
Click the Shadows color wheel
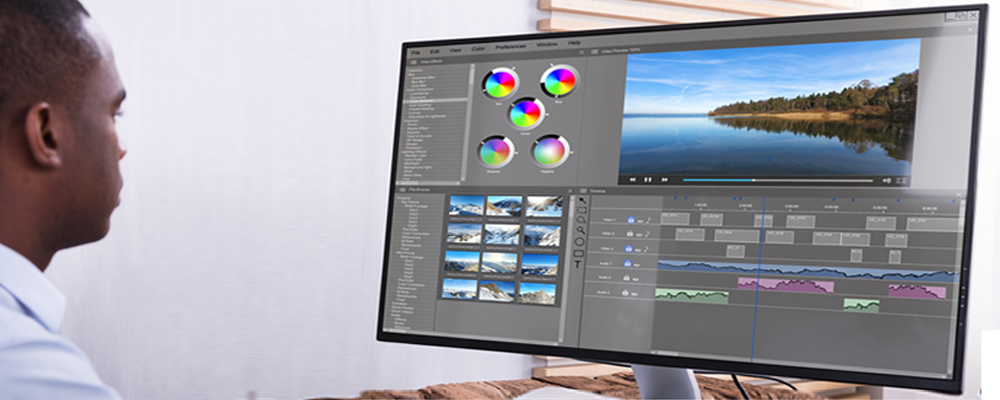(494, 152)
